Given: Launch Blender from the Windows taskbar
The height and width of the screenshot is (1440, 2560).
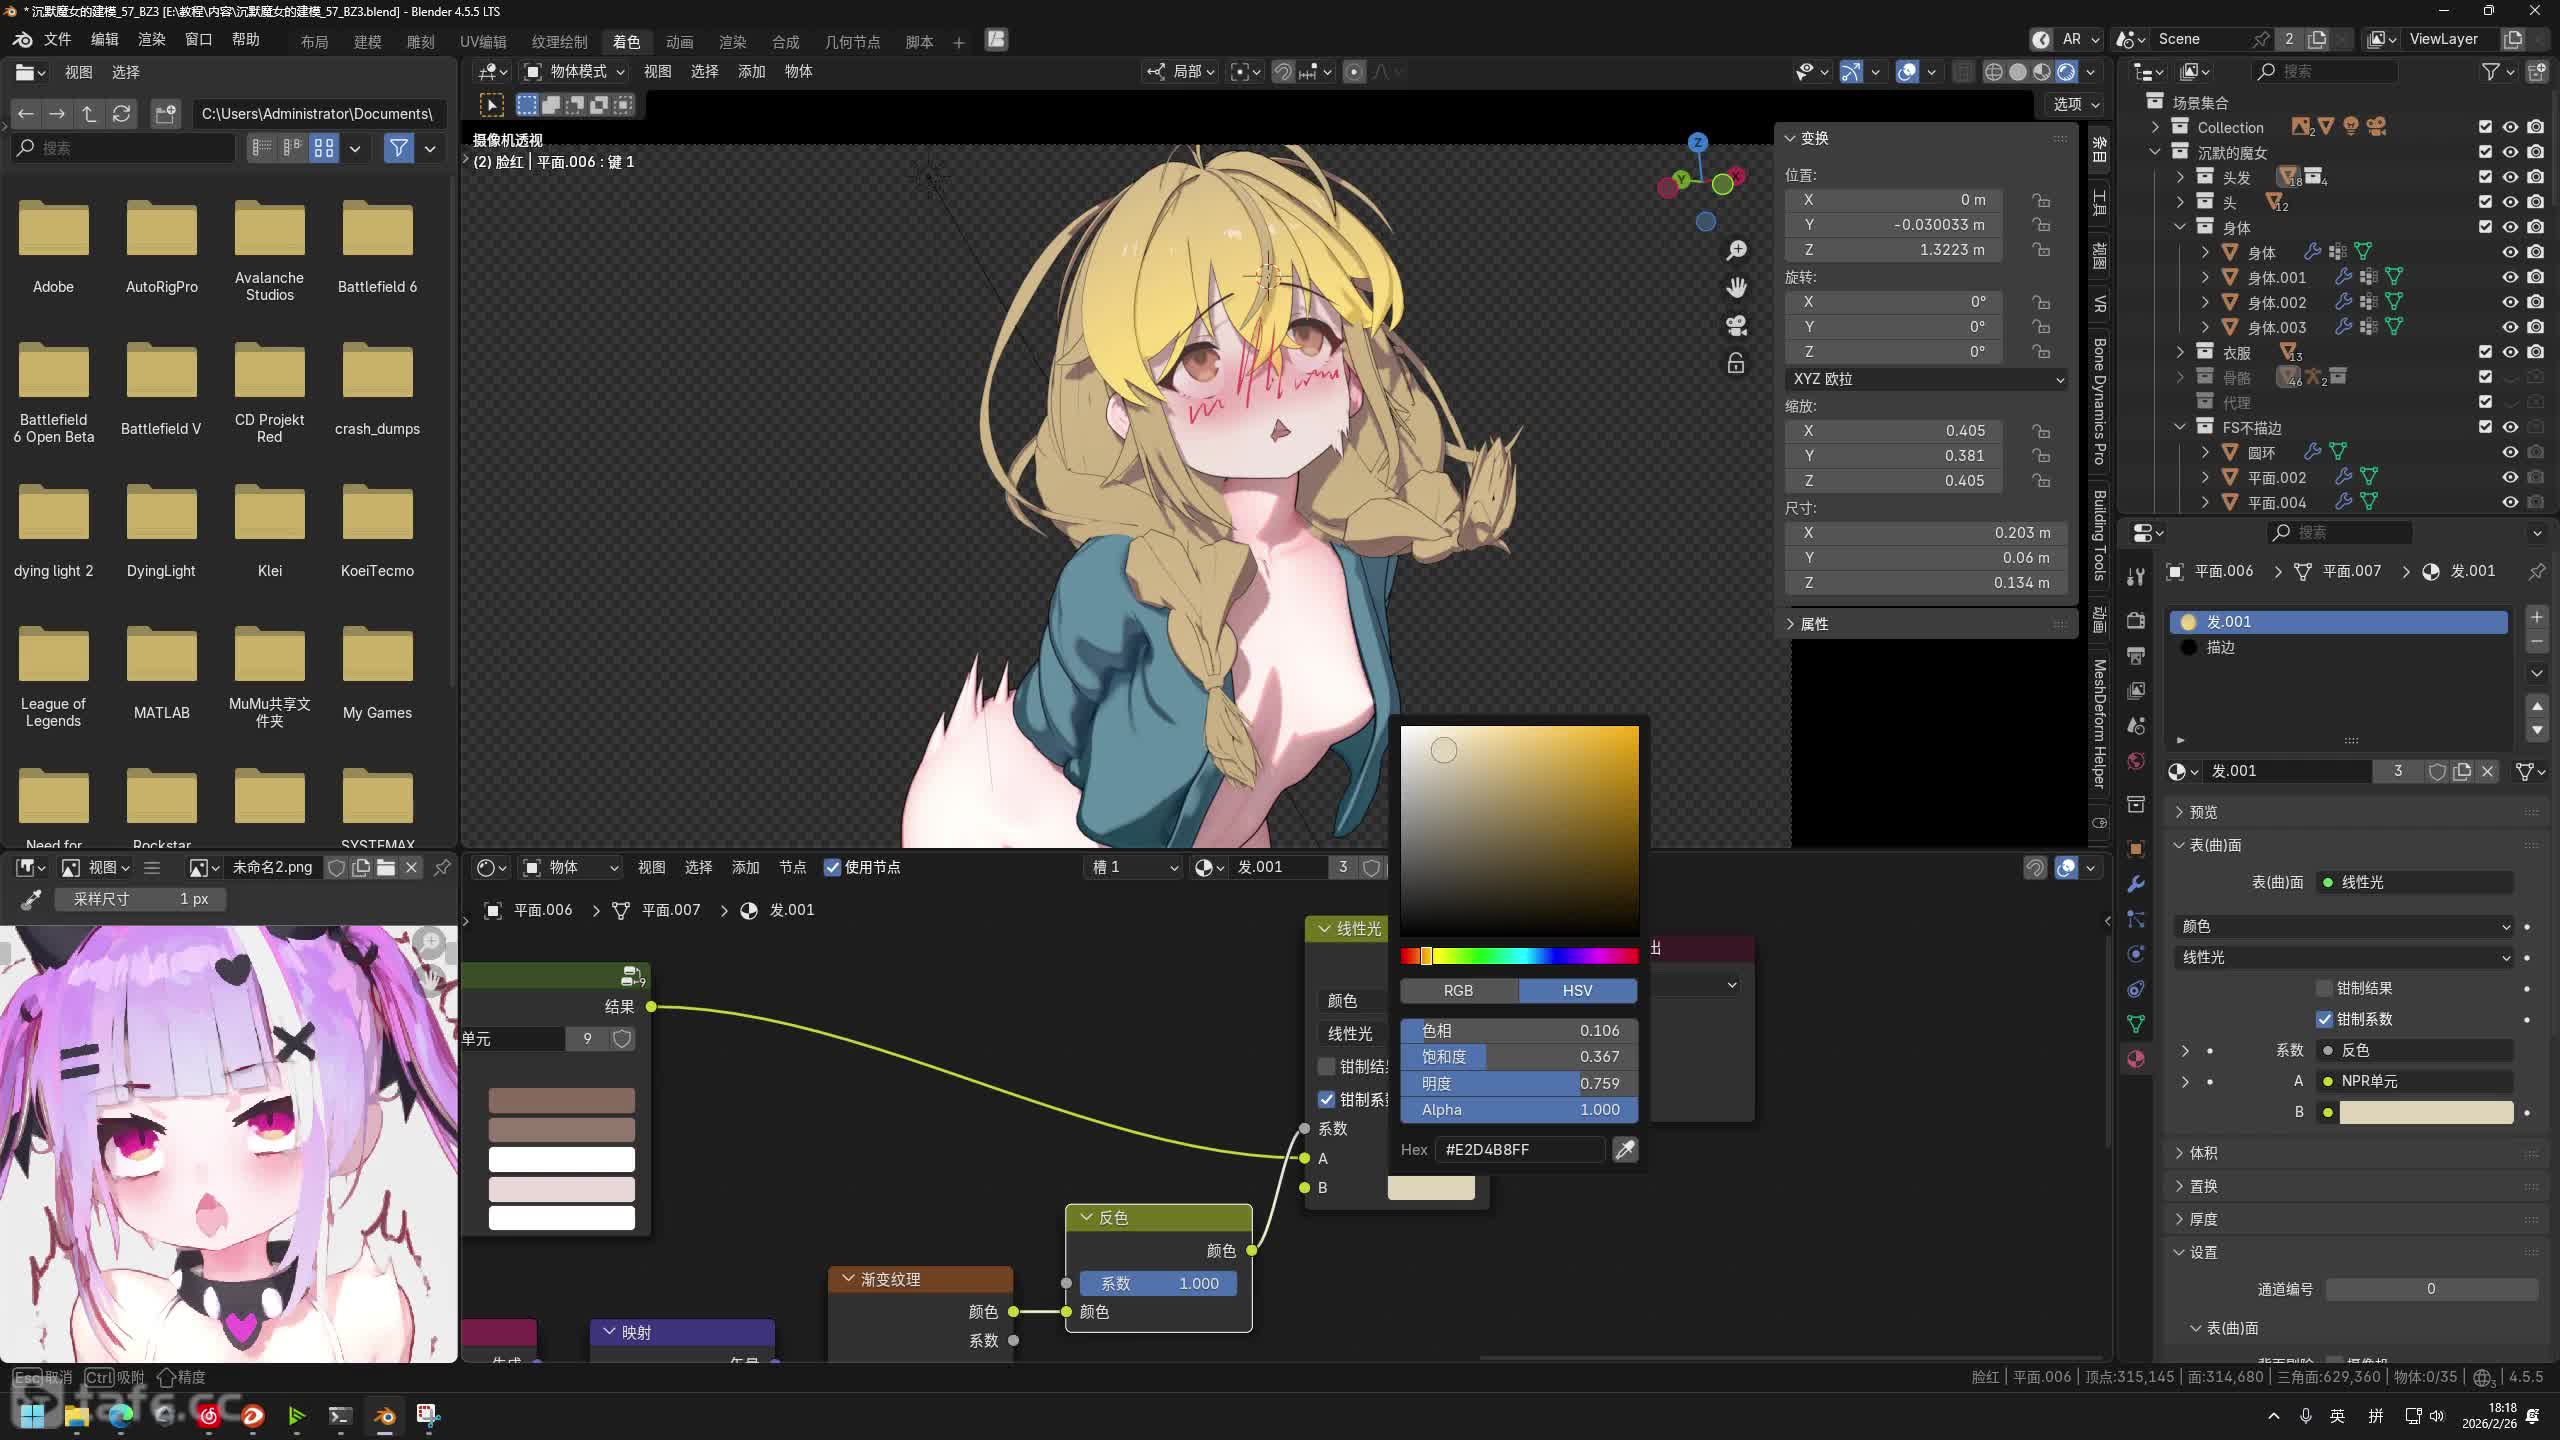Looking at the screenshot, I should pos(384,1415).
